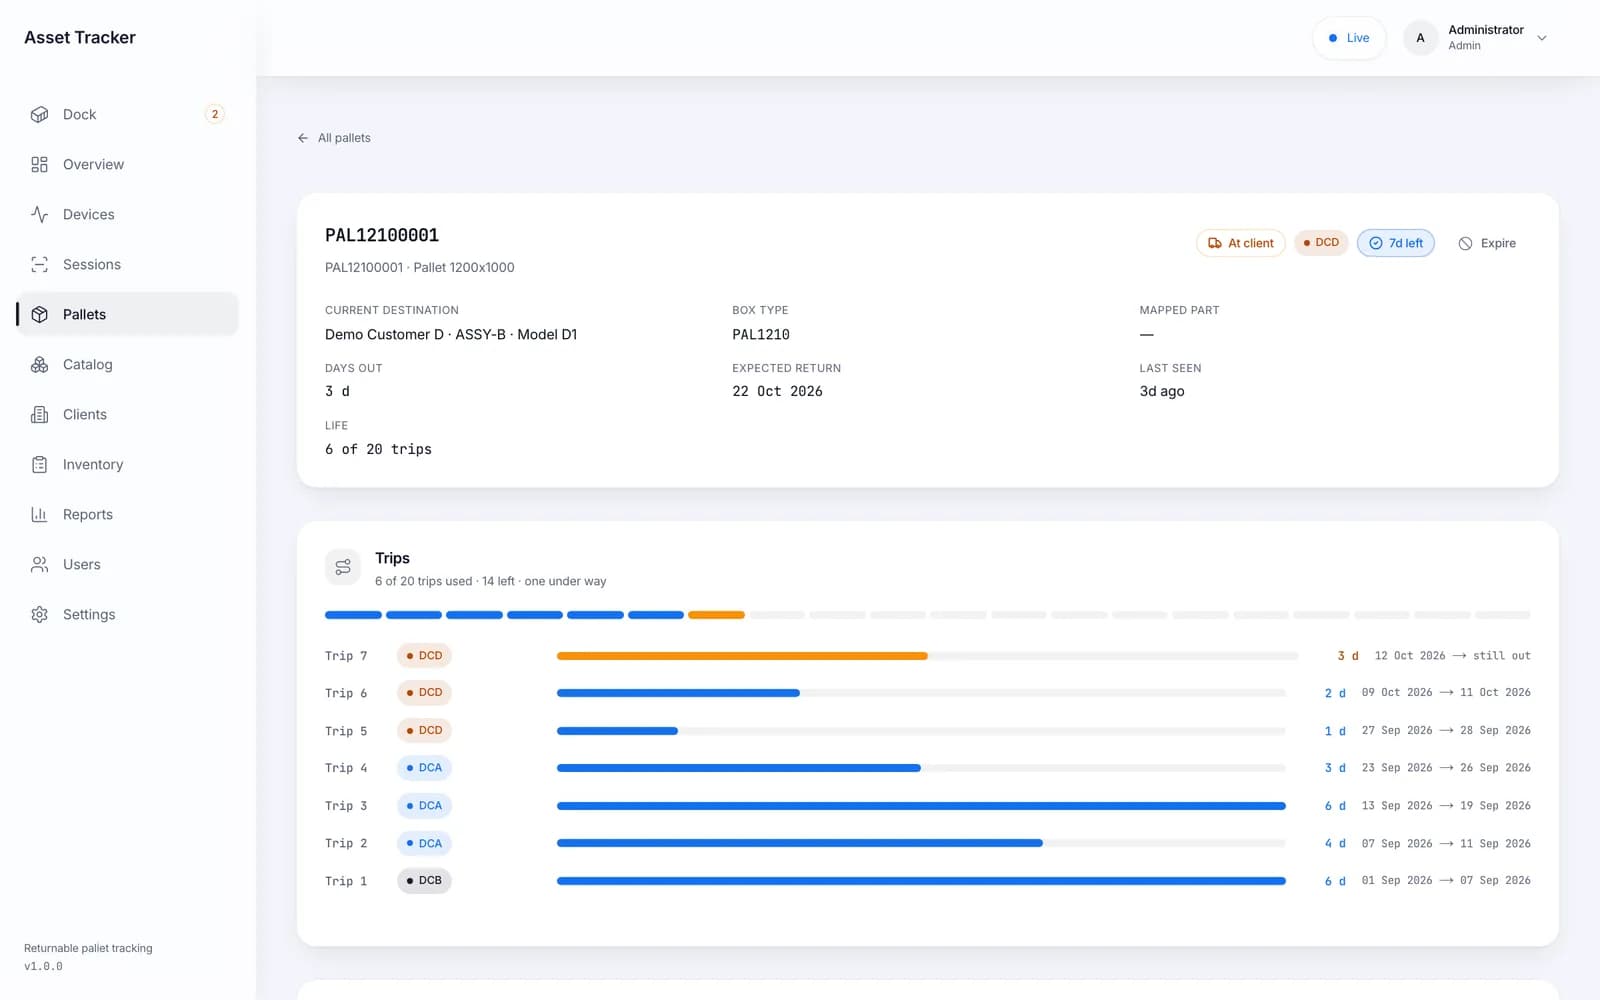Click the dock notification badge showing 2
1600x1000 pixels.
pos(214,114)
